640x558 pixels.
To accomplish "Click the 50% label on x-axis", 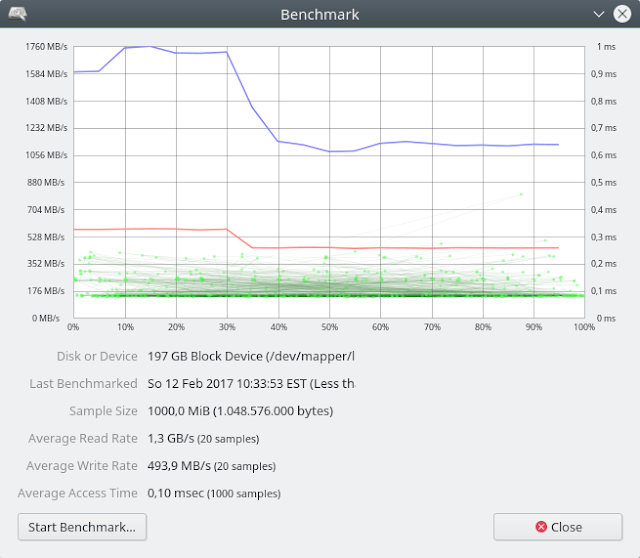I will pos(329,327).
